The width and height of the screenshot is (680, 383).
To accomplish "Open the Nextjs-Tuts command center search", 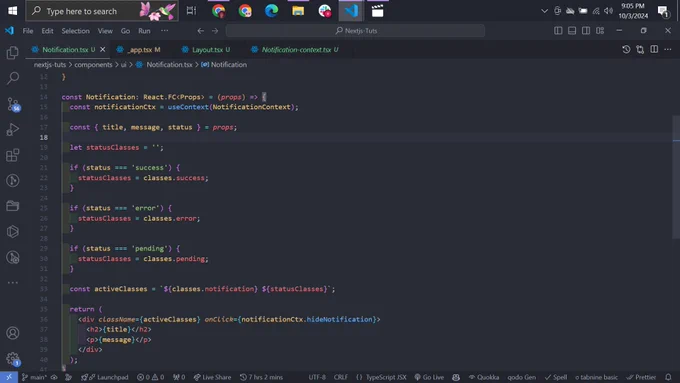I will pyautogui.click(x=356, y=31).
